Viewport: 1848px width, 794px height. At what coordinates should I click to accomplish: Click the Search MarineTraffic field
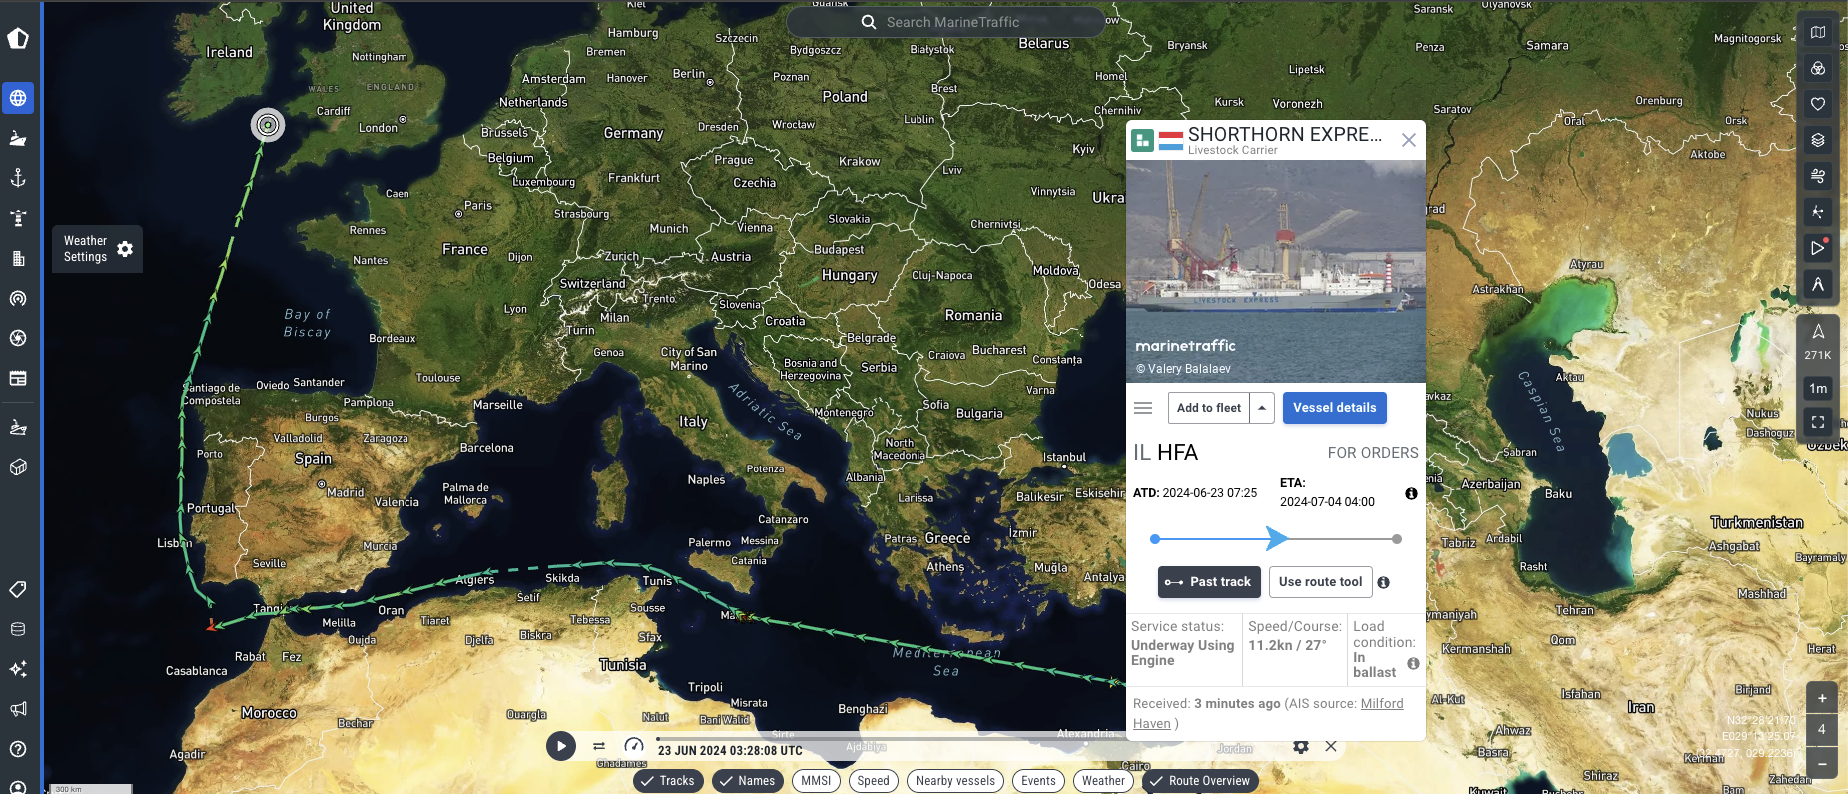click(946, 22)
